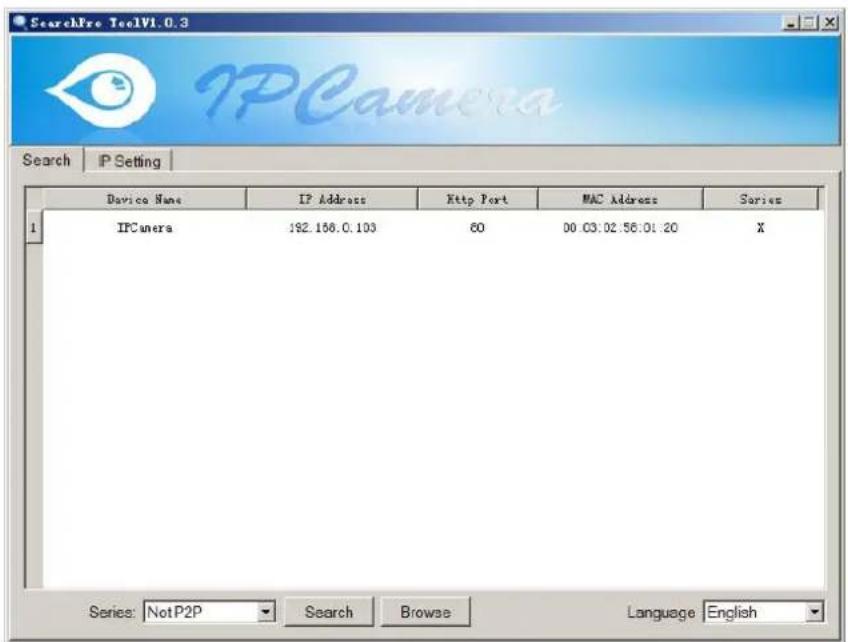
Task: Minimize the SearchPro Tool window
Action: (x=791, y=23)
